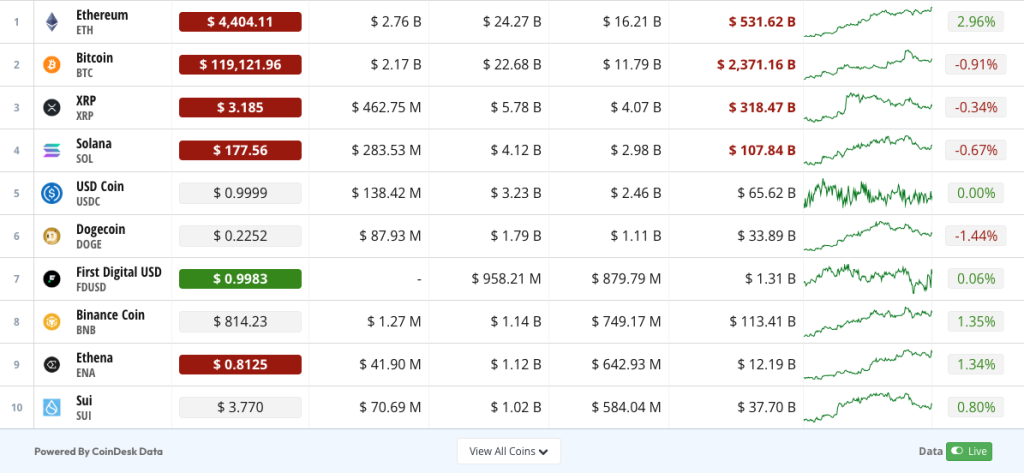The height and width of the screenshot is (473, 1024).
Task: Open the Bitcoin sparkline price chart
Action: [868, 65]
